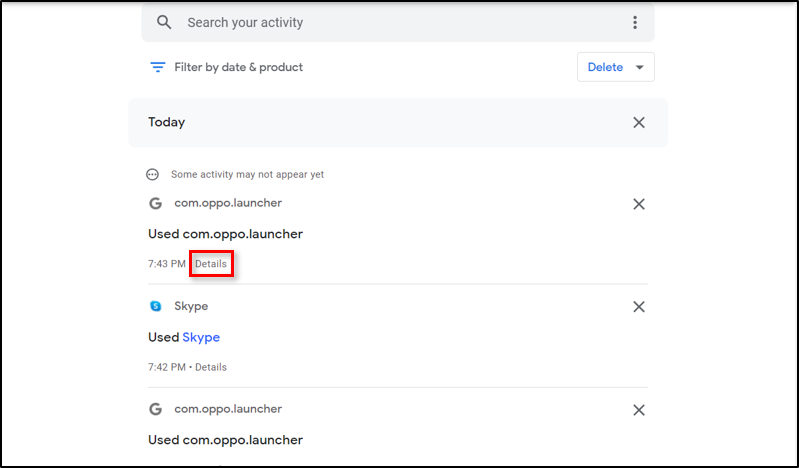799x468 pixels.
Task: Delete first com.oppo.launcher activity entry
Action: point(639,204)
